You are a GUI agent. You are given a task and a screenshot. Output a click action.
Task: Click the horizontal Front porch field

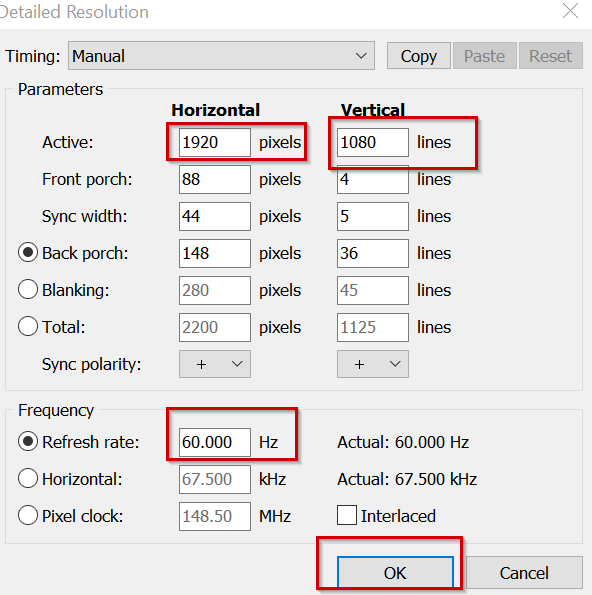(x=215, y=179)
